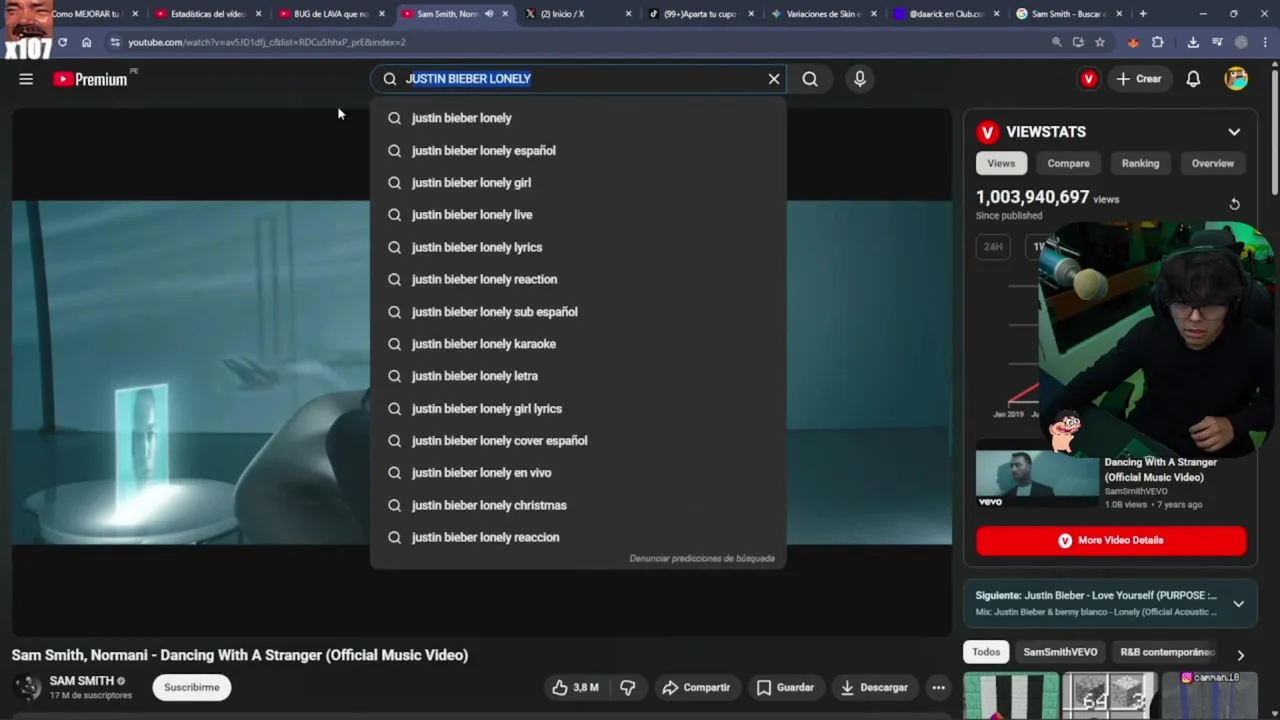This screenshot has width=1280, height=720.
Task: Choose suggestion "justin bieber lonely reaction"
Action: (x=578, y=279)
